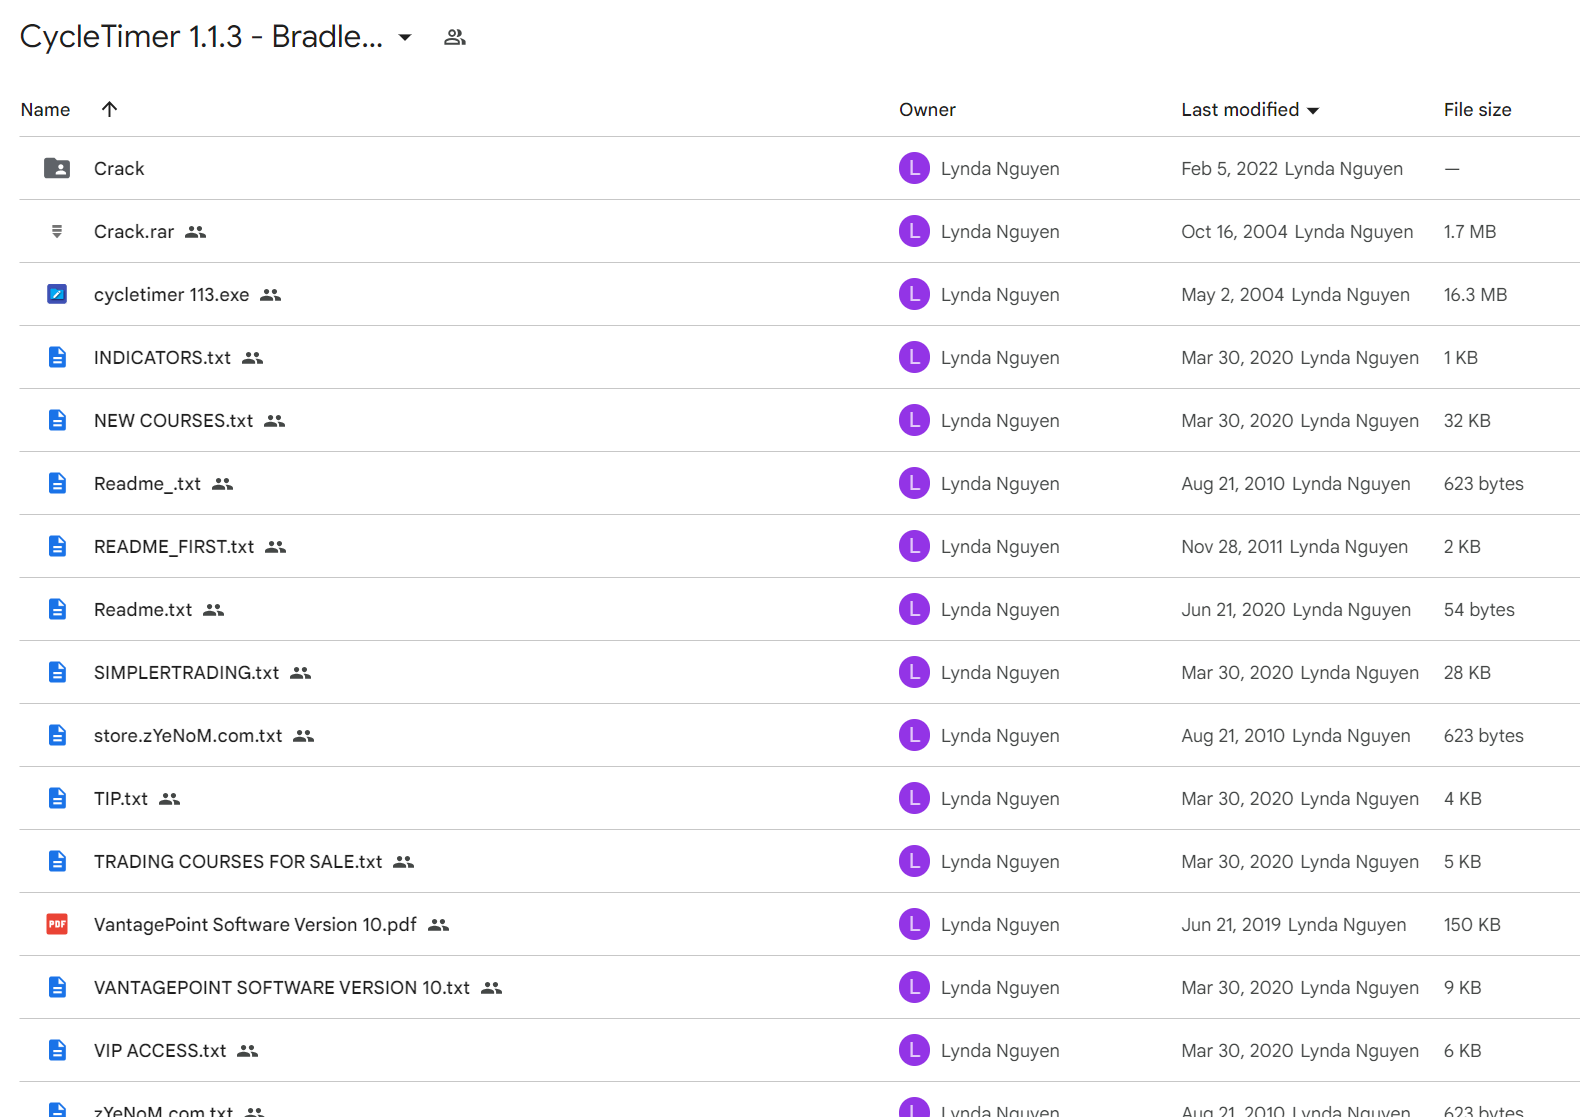Screen dimensions: 1580x1117
Task: Select the cycletimer 113.exe file name
Action: 171,295
